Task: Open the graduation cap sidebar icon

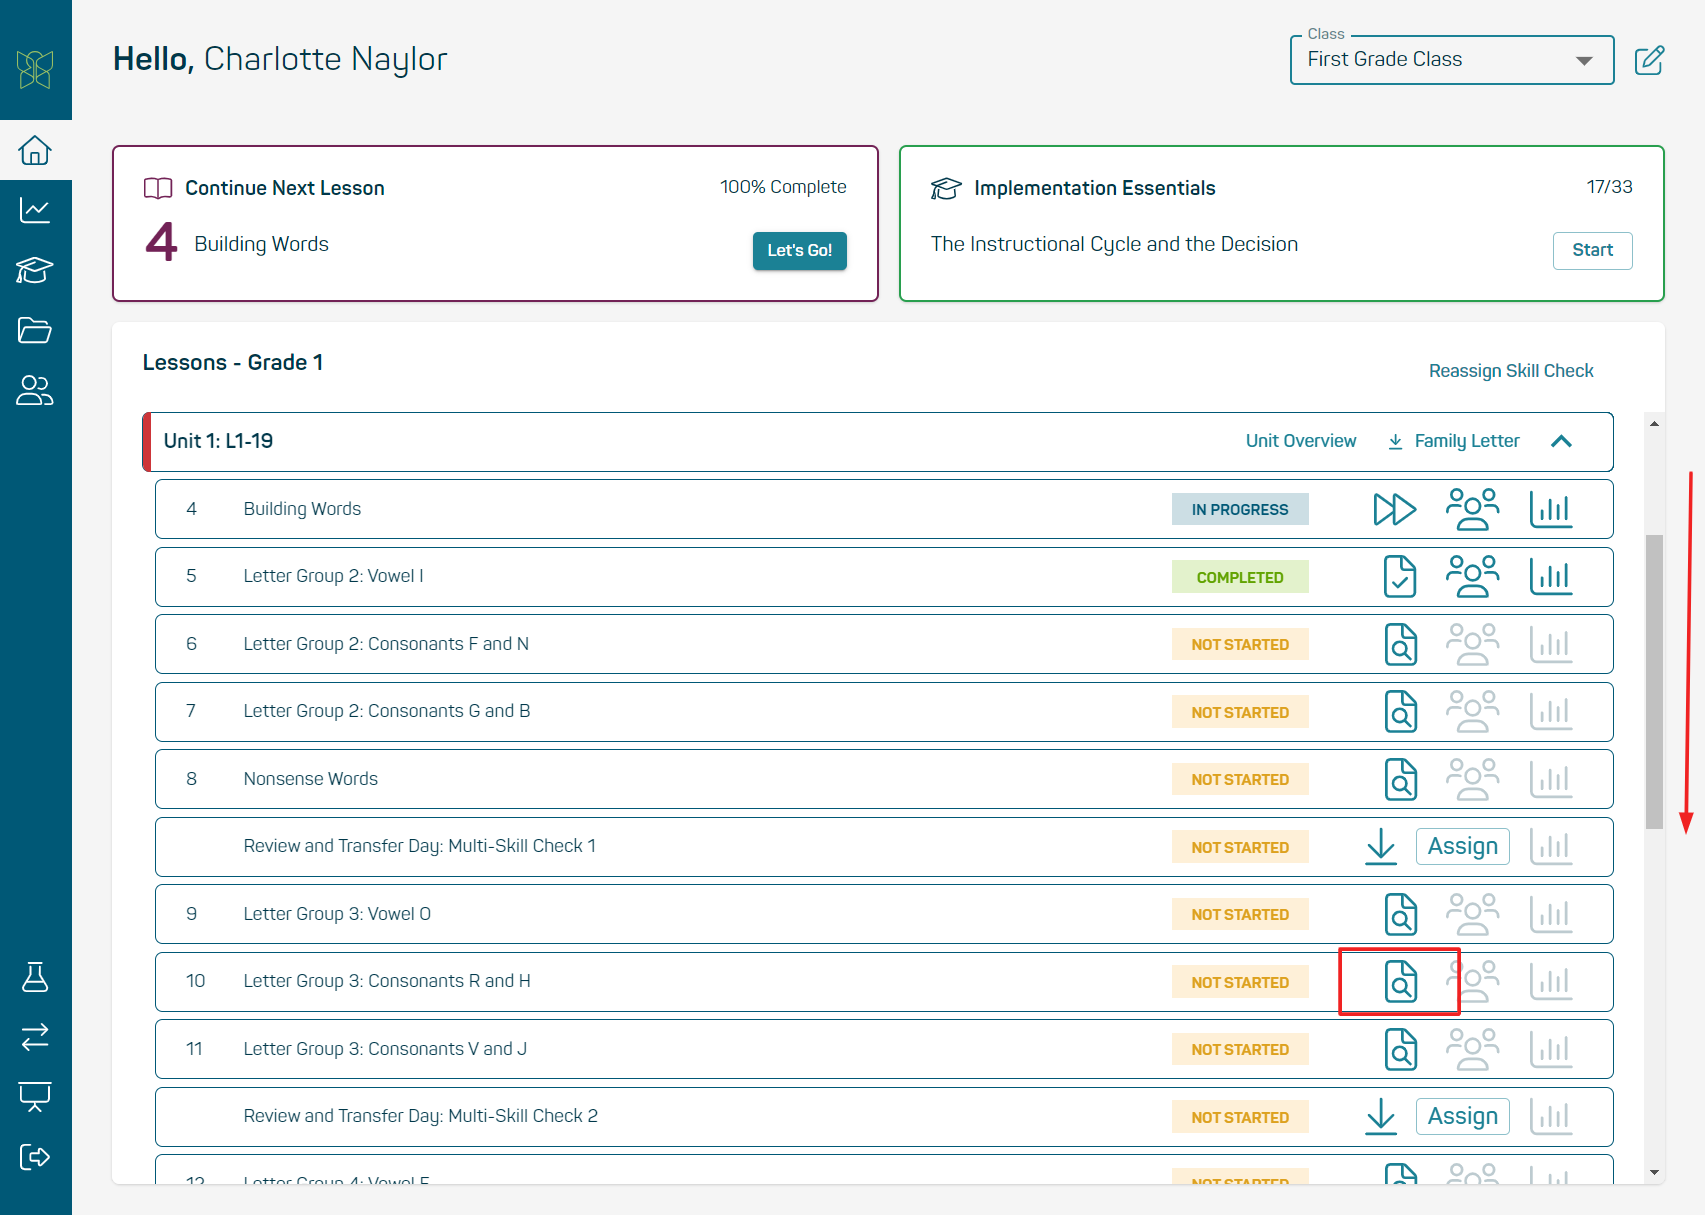Action: coord(35,270)
